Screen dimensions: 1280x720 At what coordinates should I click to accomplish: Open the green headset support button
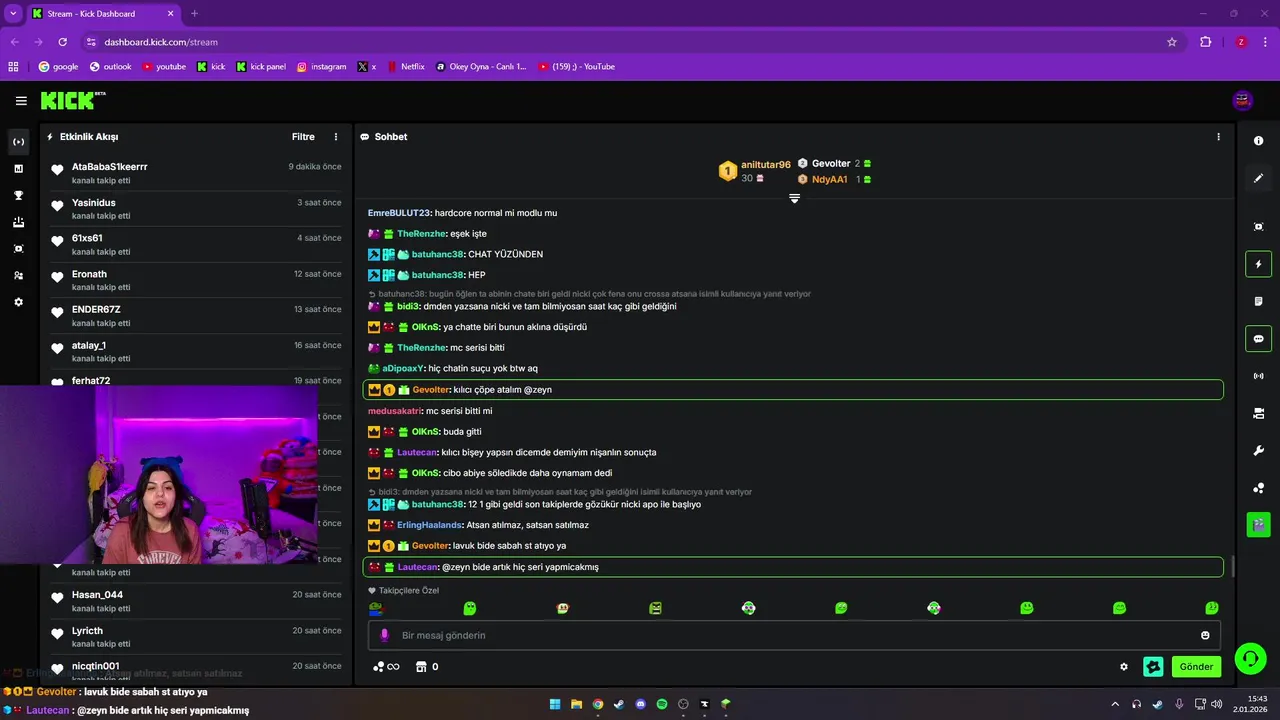coord(1250,658)
